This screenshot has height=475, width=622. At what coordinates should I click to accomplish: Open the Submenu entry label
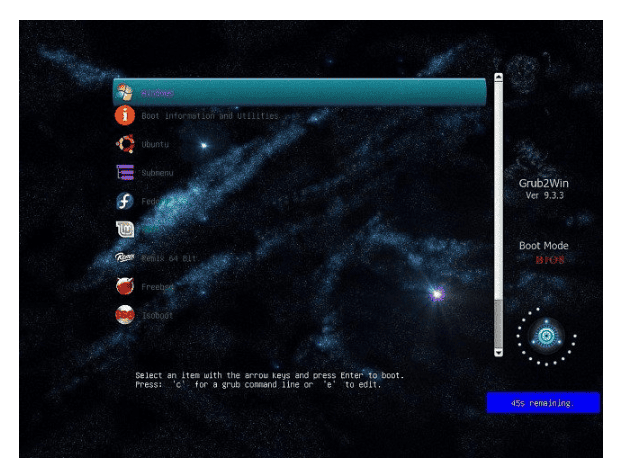(x=157, y=173)
